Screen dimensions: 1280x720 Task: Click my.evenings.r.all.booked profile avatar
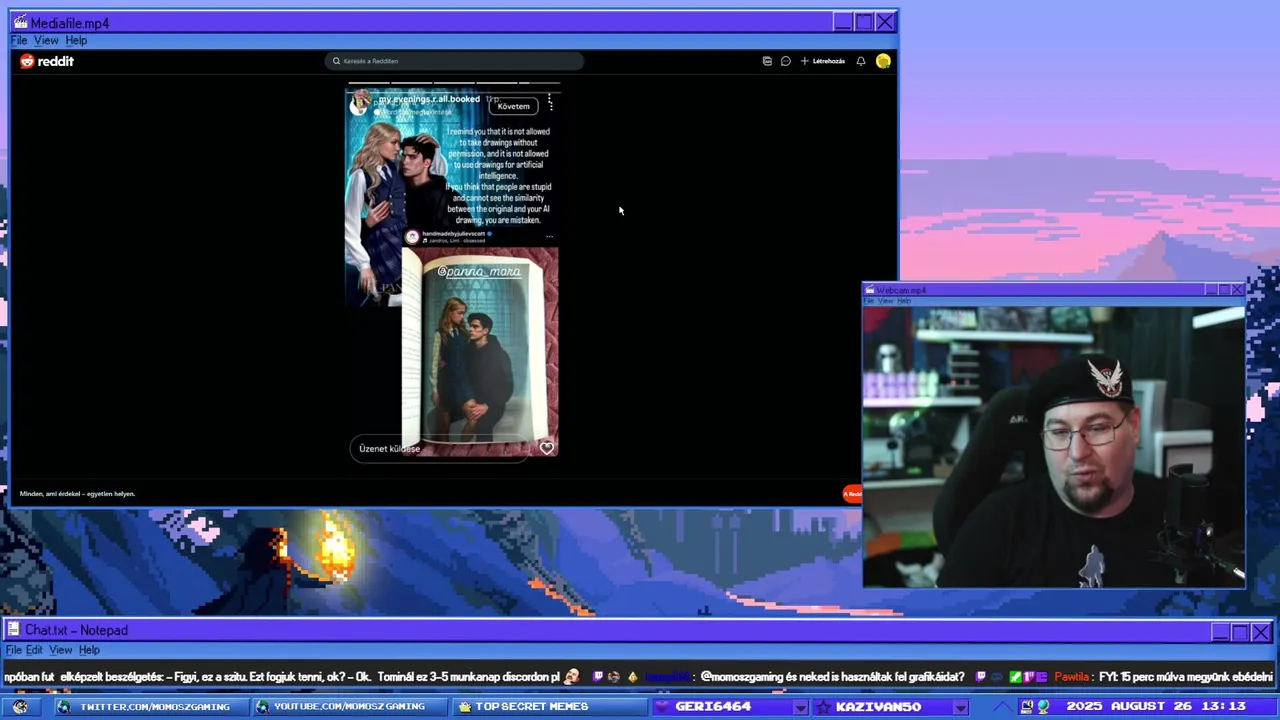pos(359,102)
